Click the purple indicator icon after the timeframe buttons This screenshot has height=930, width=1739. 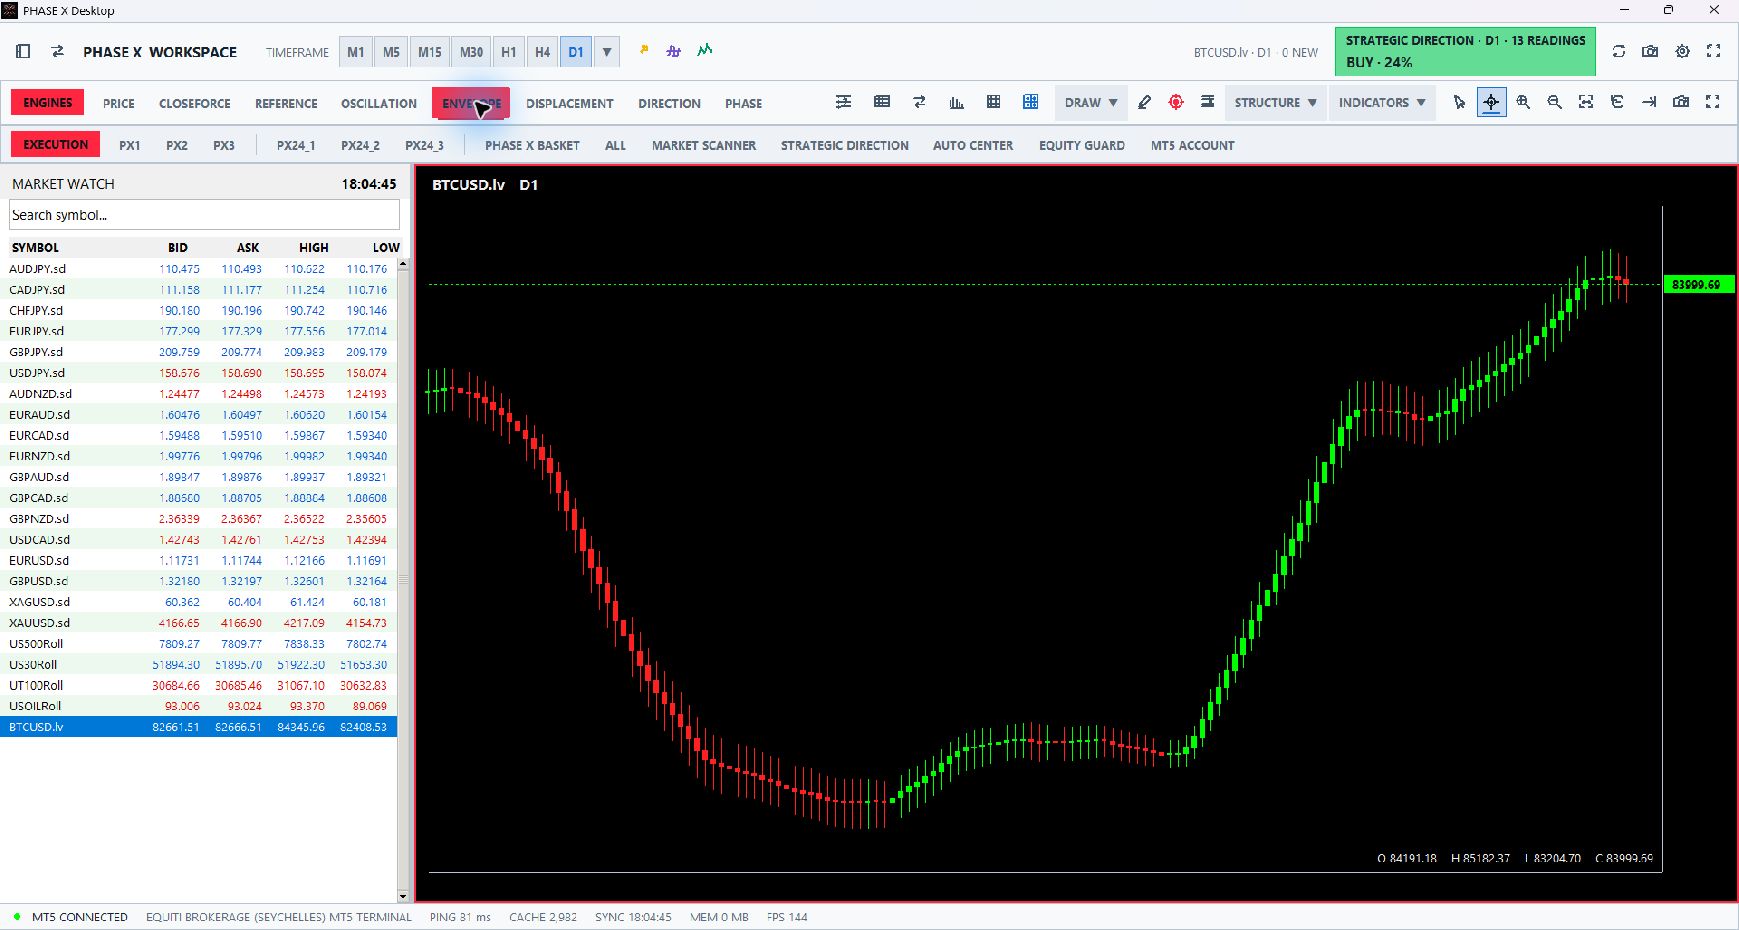pos(674,50)
